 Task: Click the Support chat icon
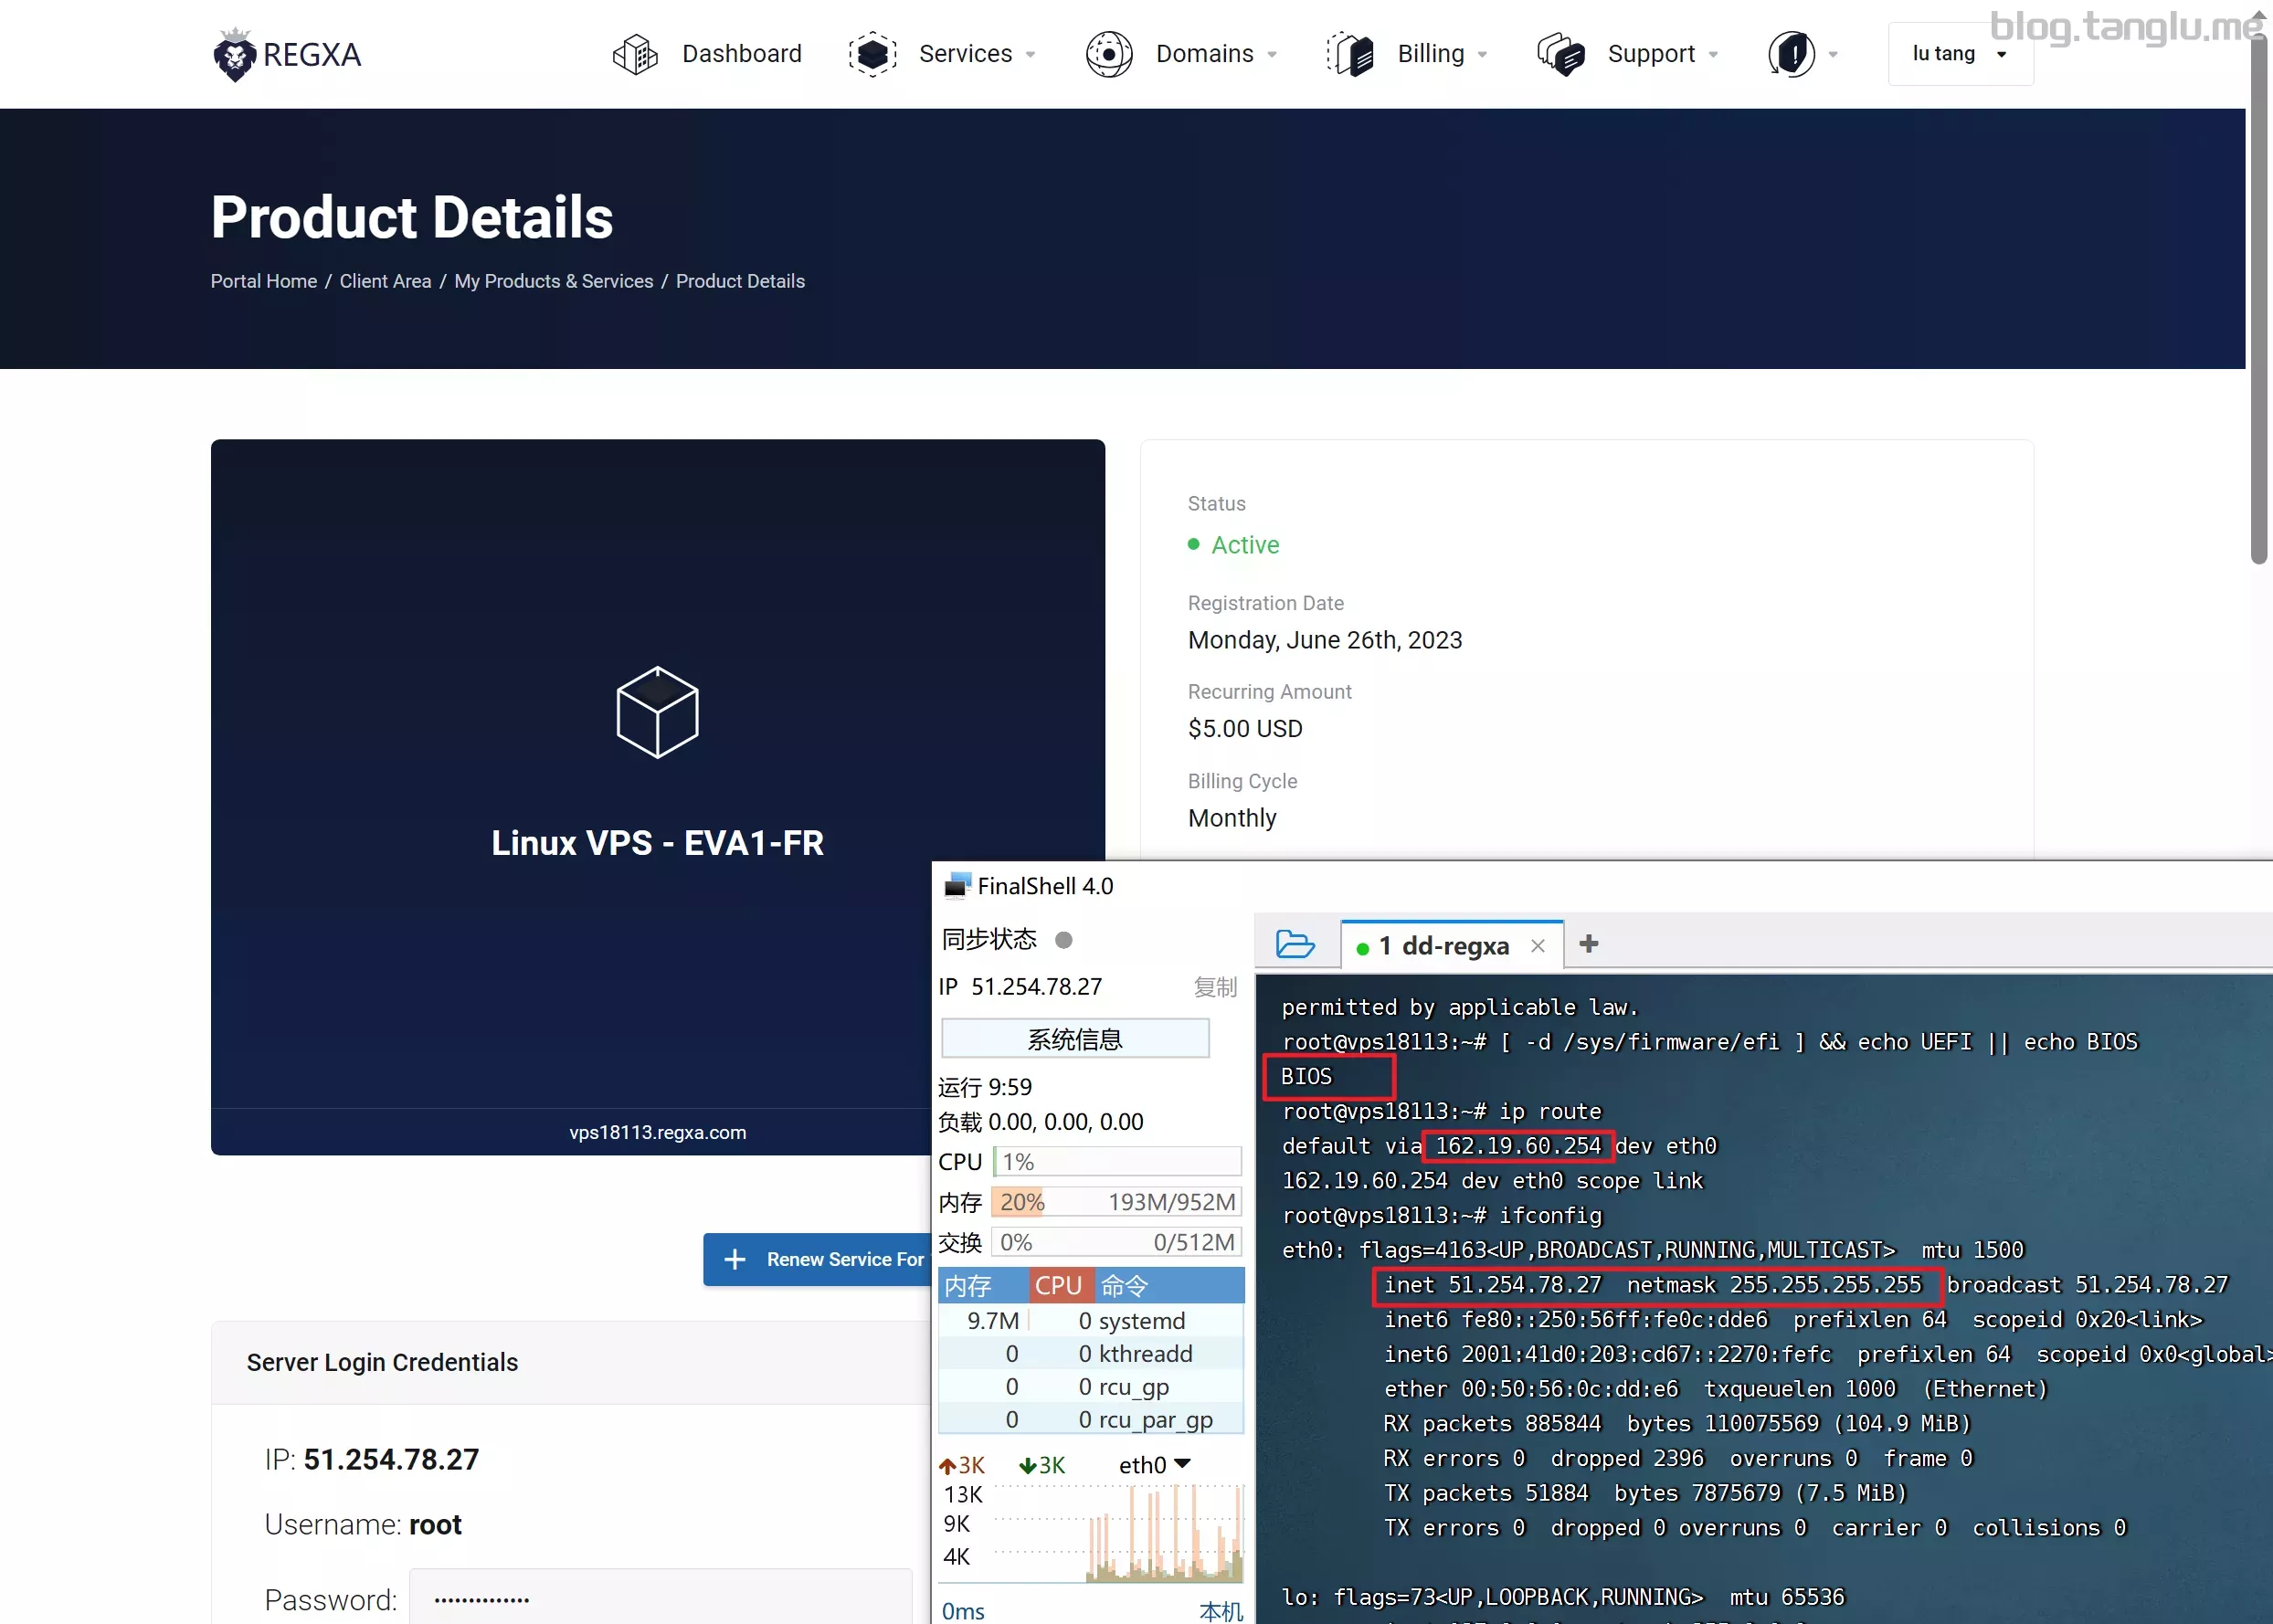[1561, 54]
